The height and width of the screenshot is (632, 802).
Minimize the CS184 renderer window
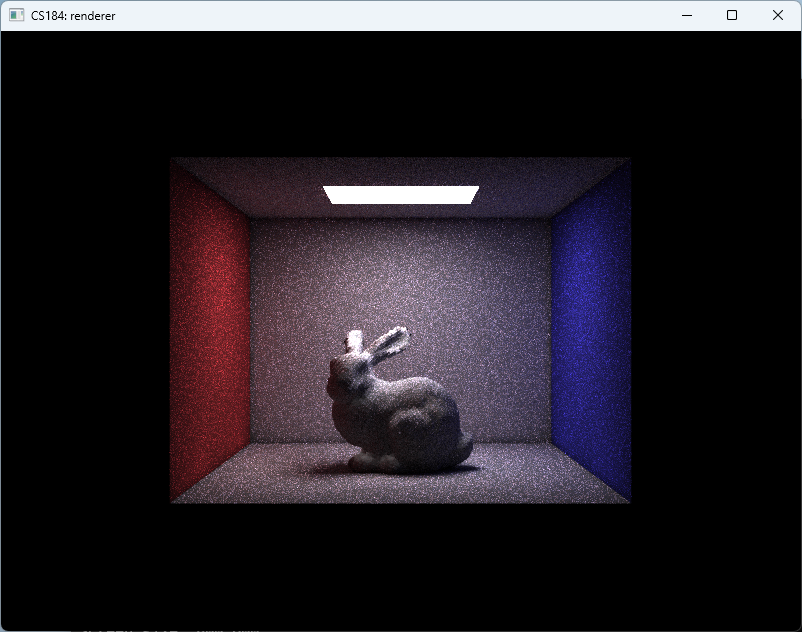pos(687,15)
